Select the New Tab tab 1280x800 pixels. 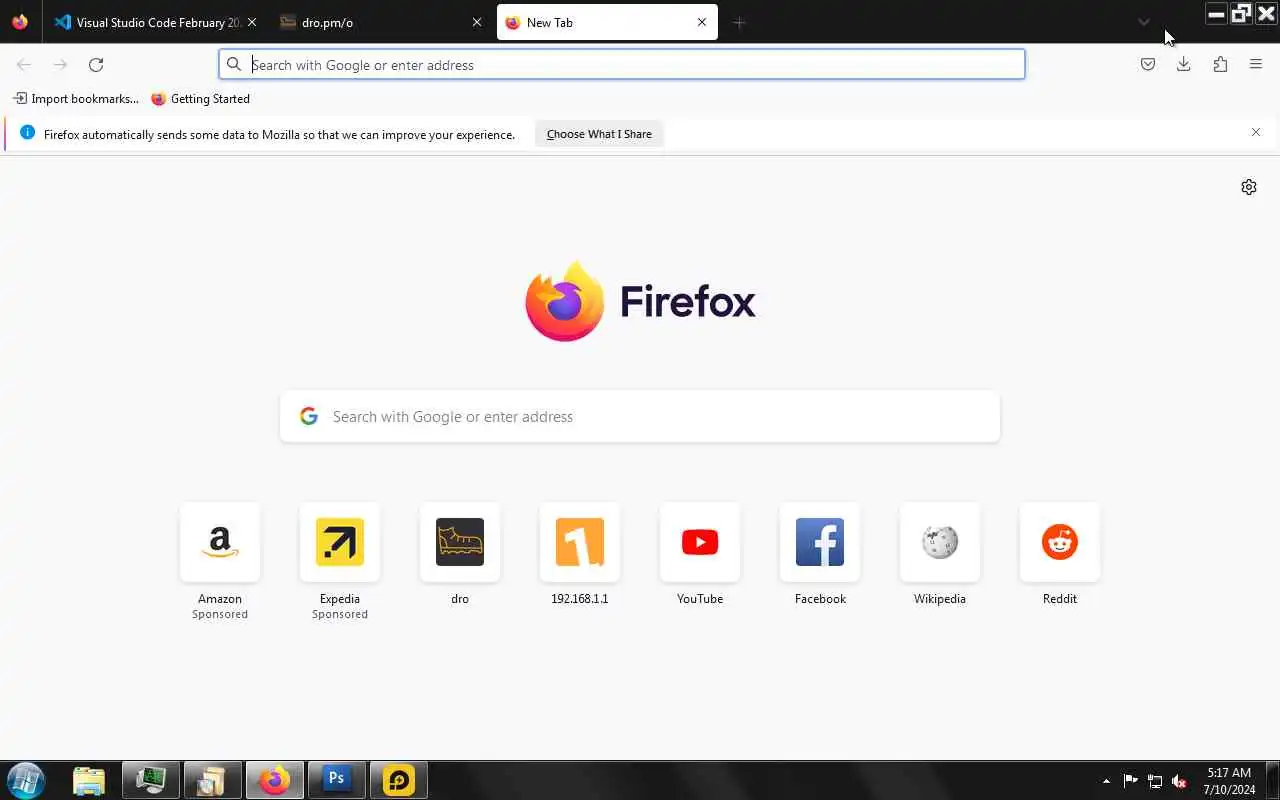click(607, 22)
